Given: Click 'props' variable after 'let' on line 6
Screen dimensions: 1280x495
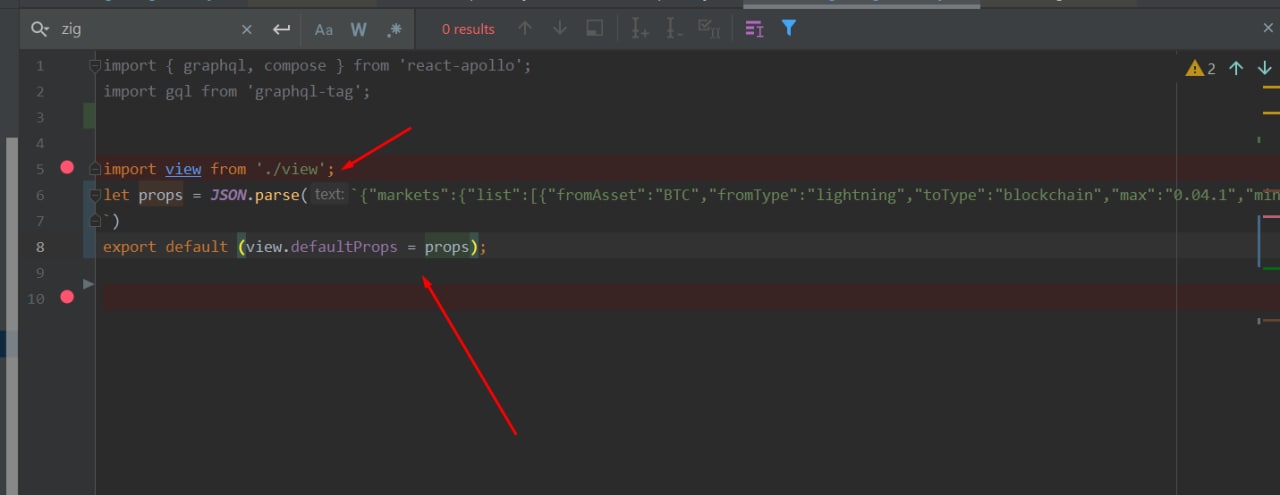Looking at the screenshot, I should [x=161, y=195].
